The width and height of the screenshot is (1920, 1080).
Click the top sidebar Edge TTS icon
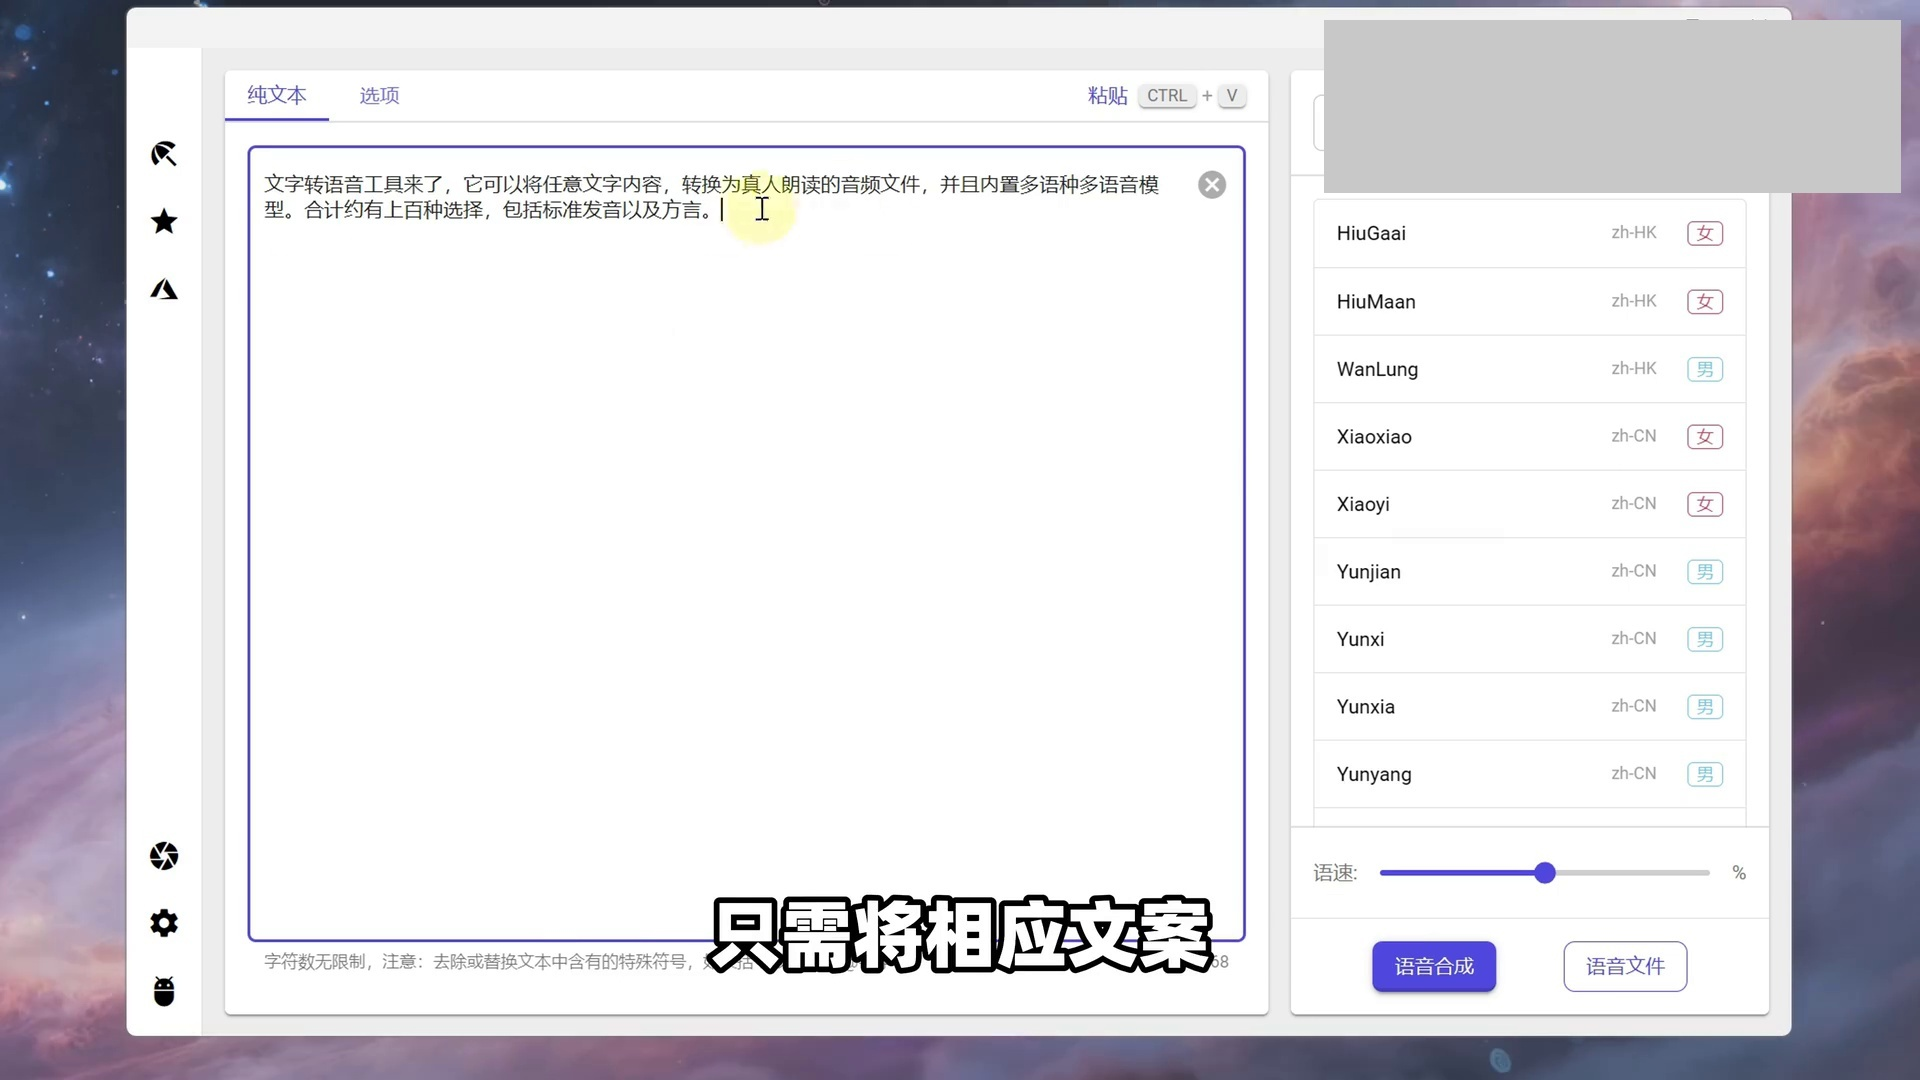tap(164, 154)
